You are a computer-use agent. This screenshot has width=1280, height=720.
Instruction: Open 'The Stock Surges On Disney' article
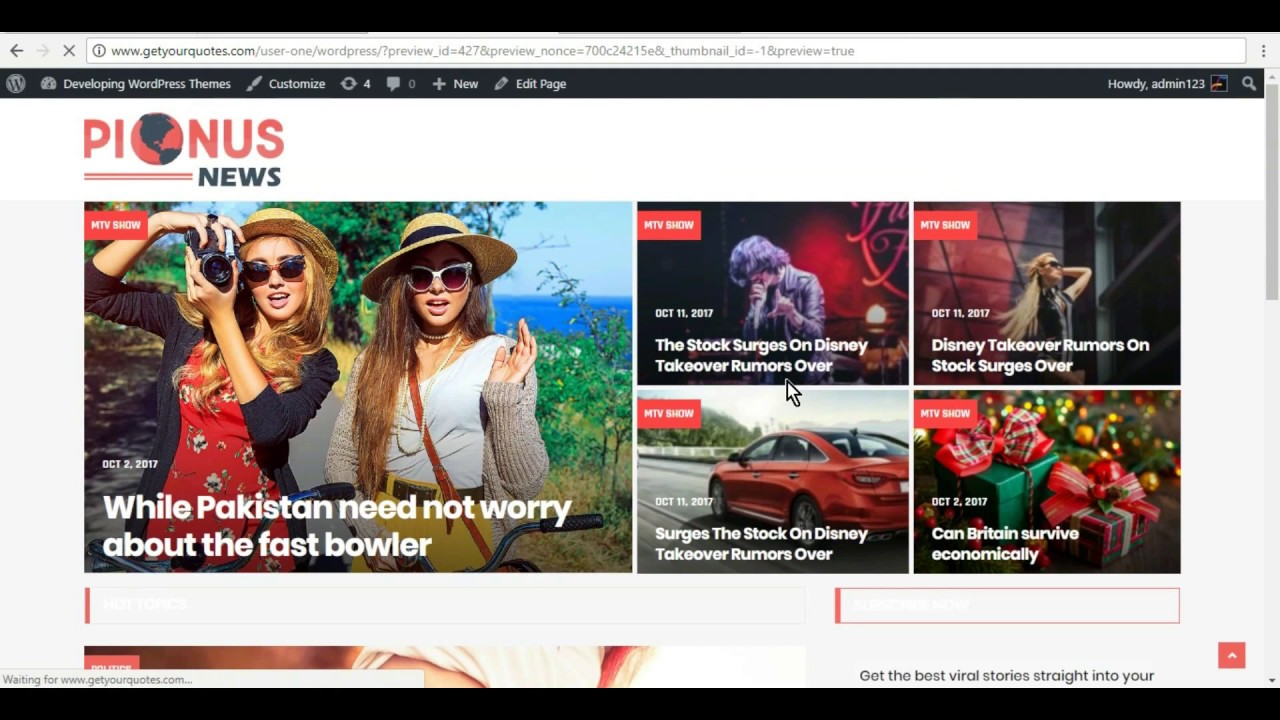[761, 355]
